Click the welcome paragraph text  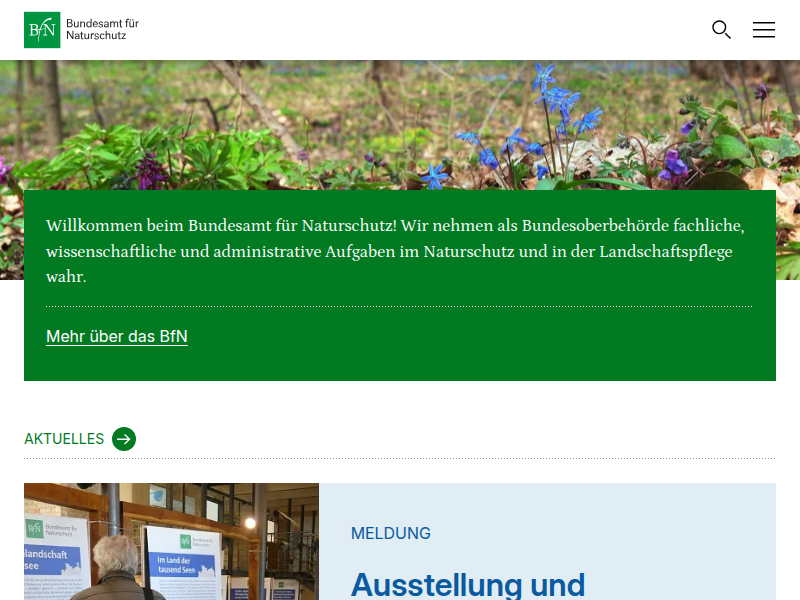395,251
